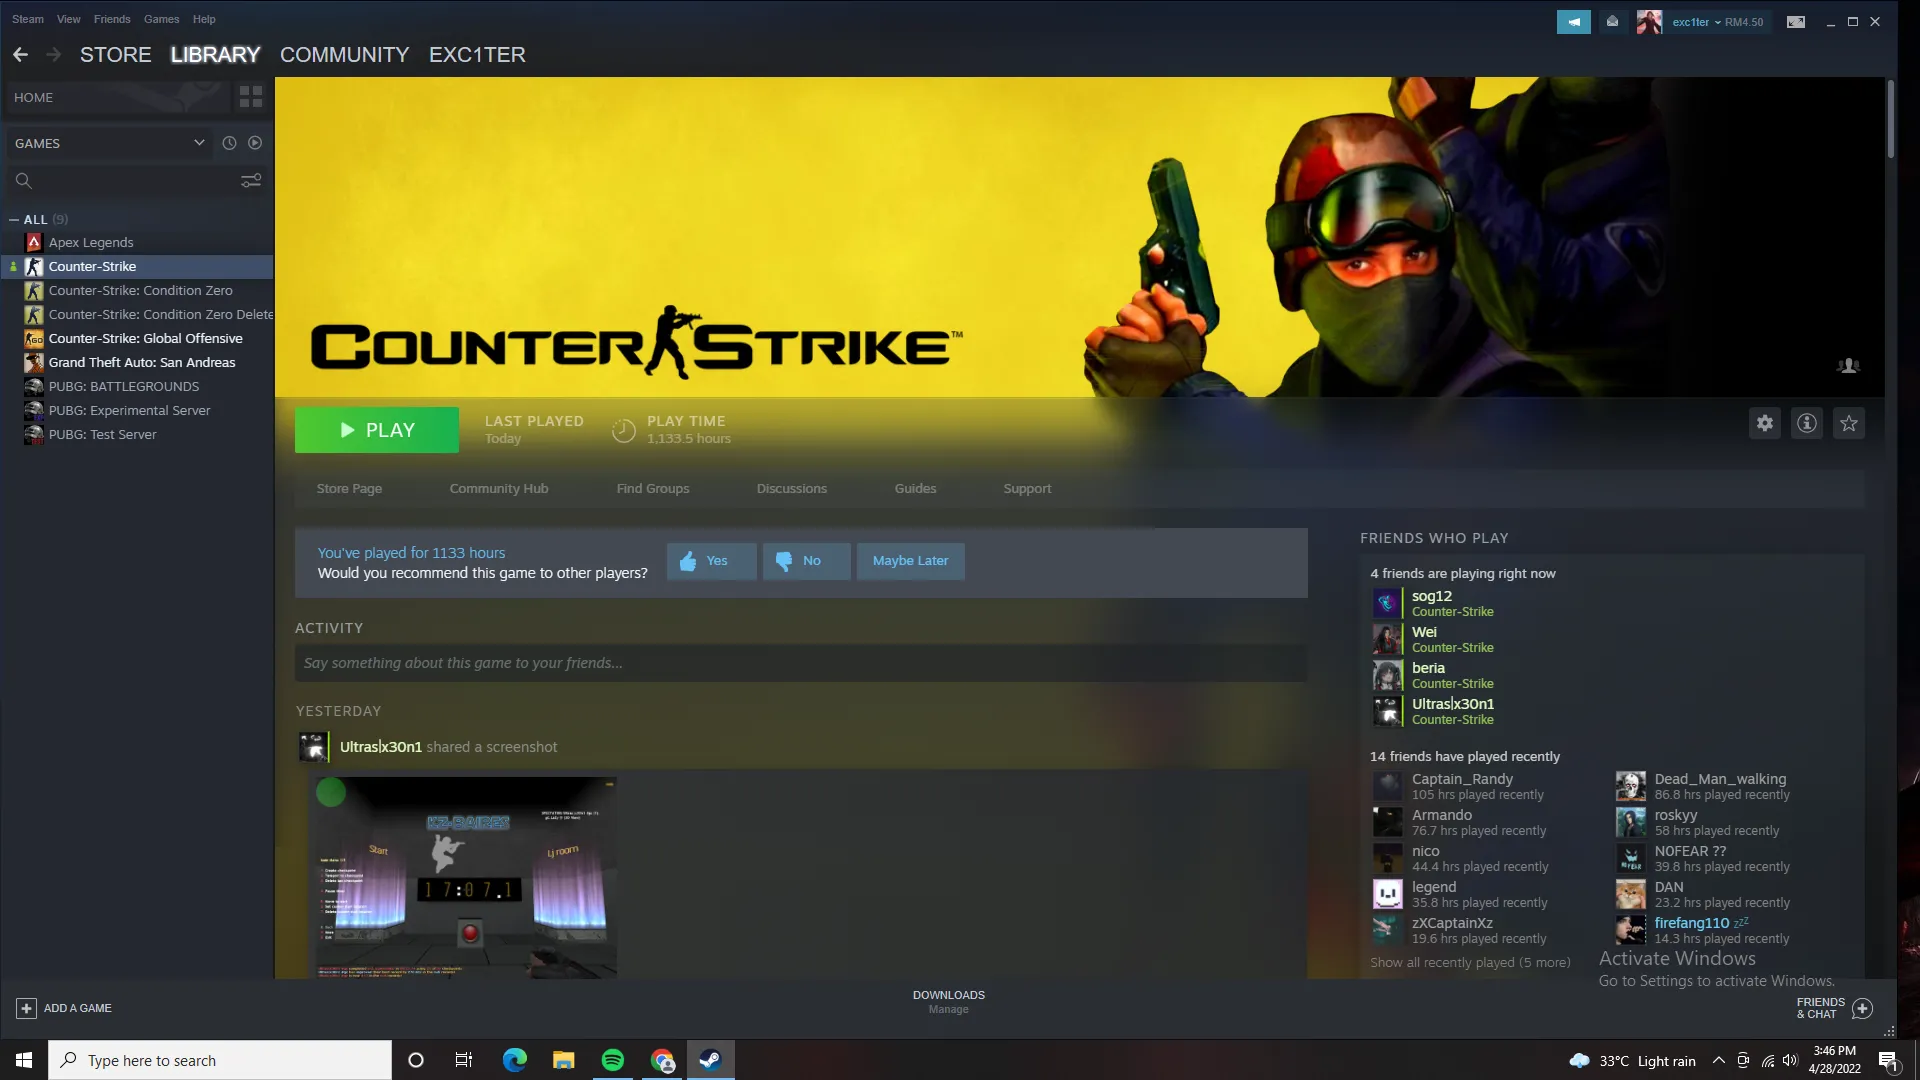Open Task View on the taskbar
1920x1080 pixels.
pyautogui.click(x=464, y=1060)
